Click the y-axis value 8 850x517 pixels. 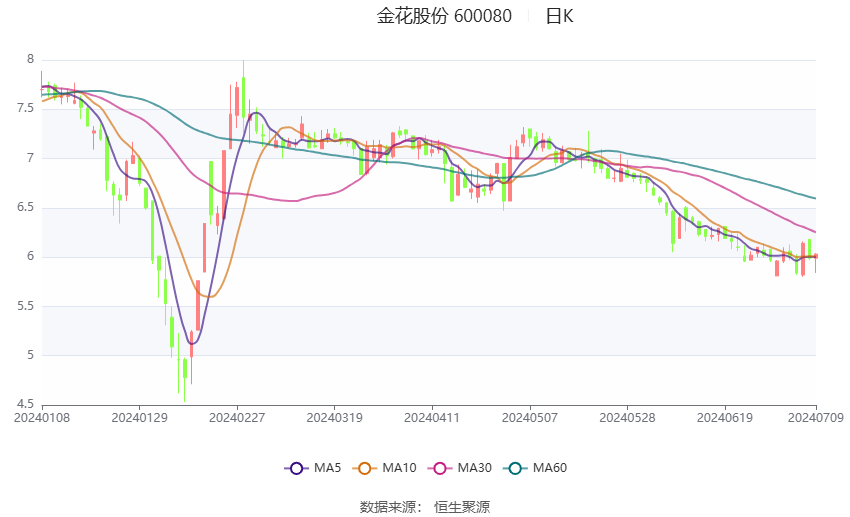(x=30, y=59)
